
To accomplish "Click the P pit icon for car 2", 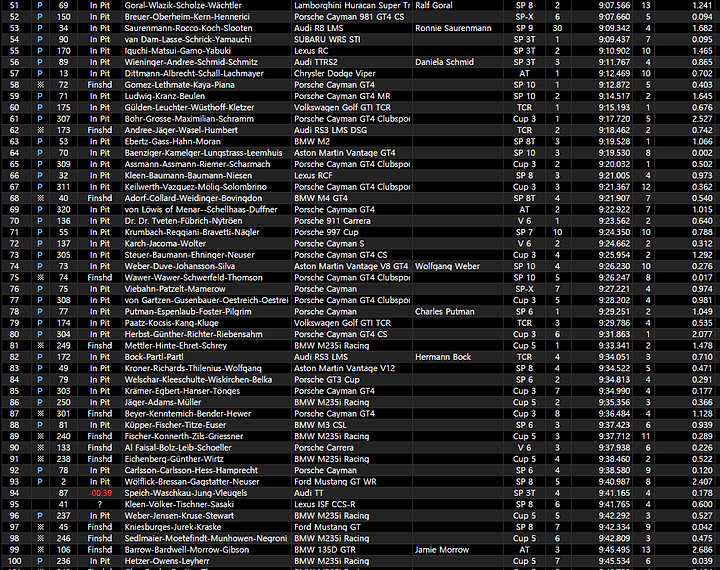I will (x=40, y=482).
